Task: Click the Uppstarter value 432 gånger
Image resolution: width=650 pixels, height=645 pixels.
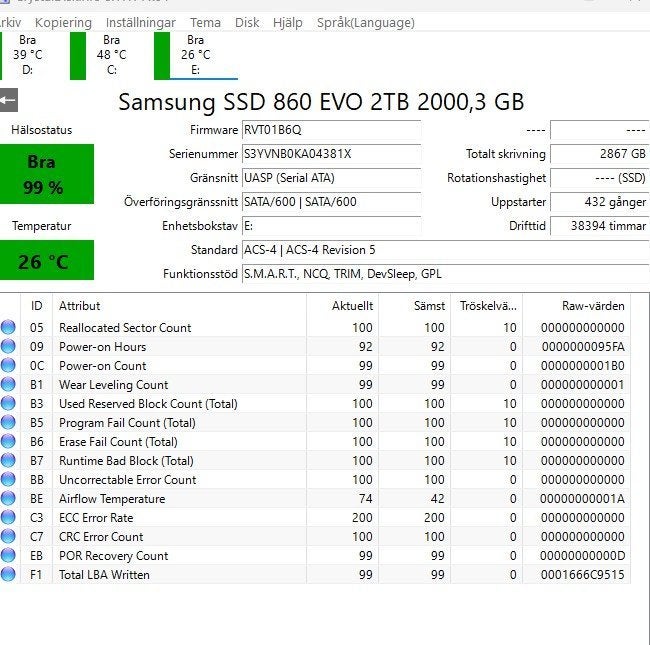Action: tap(599, 202)
